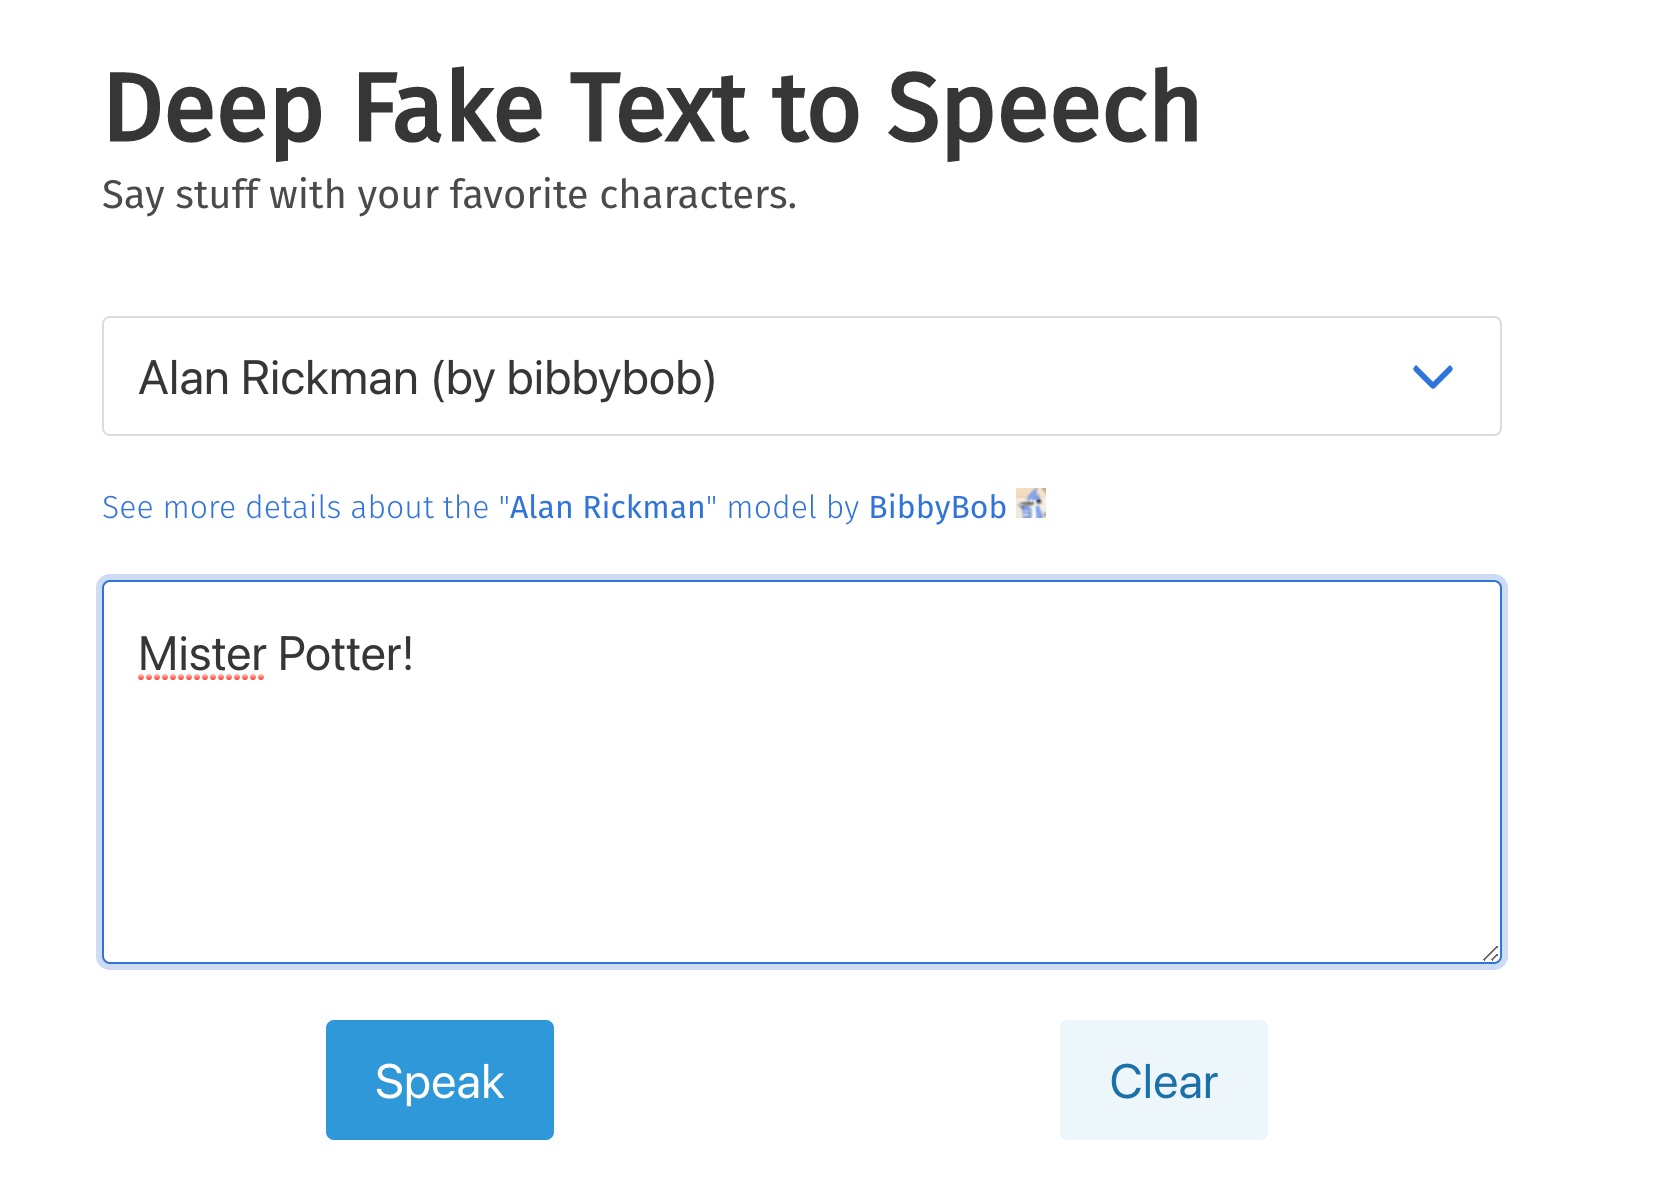Click "Alan Rickman" text in the voice selector
The image size is (1654, 1190).
pos(278,379)
